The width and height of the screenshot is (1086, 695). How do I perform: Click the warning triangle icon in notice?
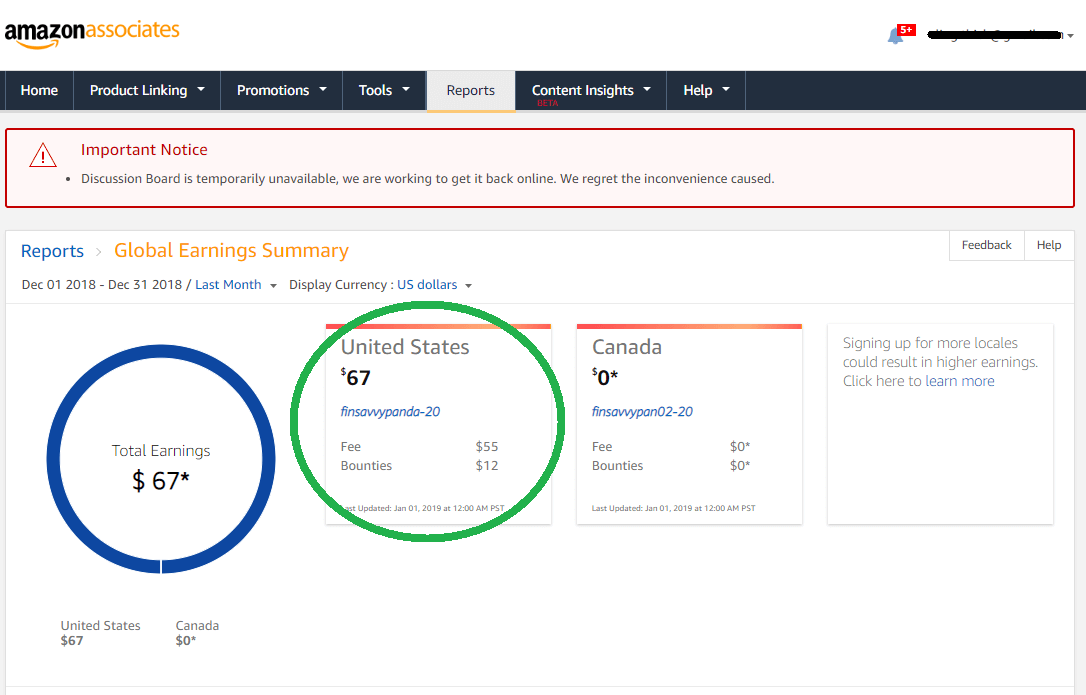43,155
